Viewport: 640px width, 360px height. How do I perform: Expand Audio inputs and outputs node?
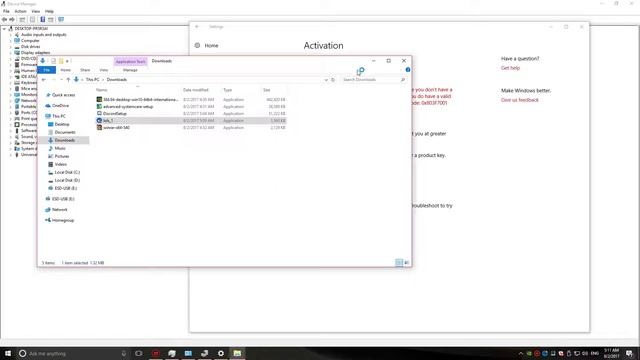[x=11, y=35]
